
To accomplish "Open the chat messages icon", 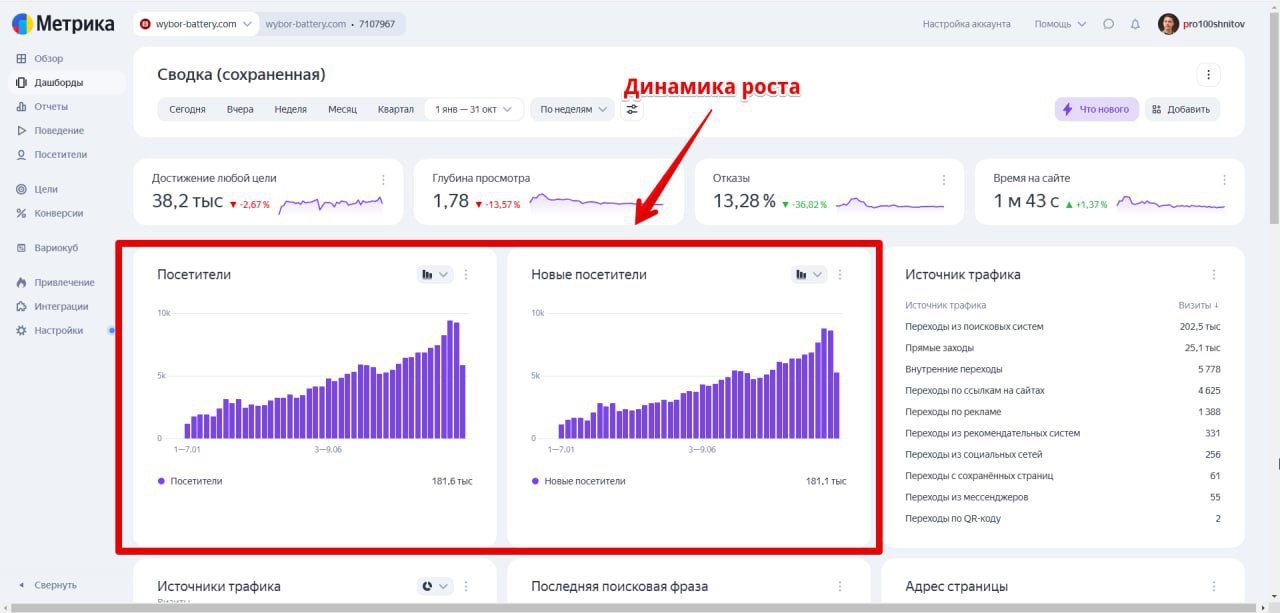I will point(1108,24).
